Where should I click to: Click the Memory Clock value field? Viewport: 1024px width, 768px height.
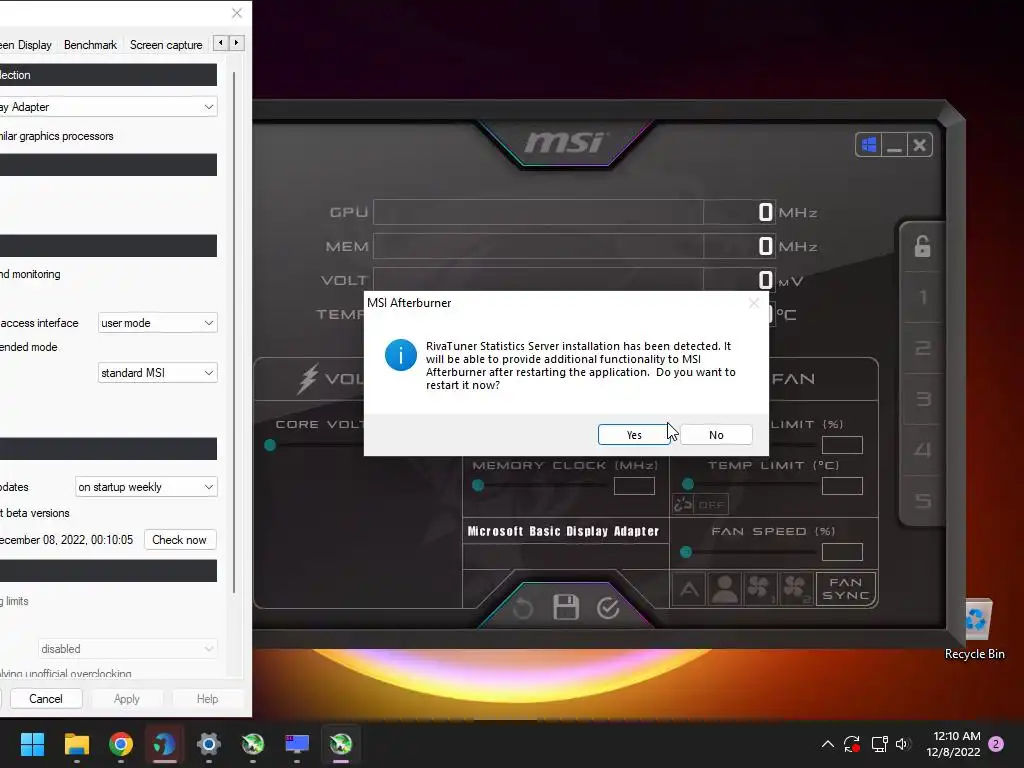coord(634,486)
